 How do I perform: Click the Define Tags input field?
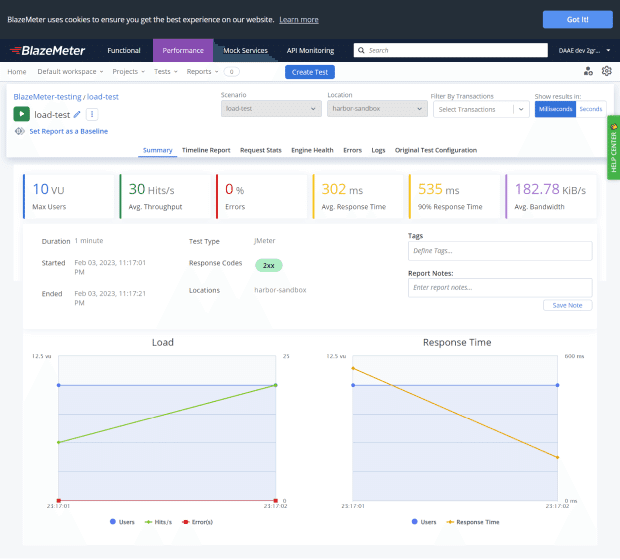coord(500,251)
